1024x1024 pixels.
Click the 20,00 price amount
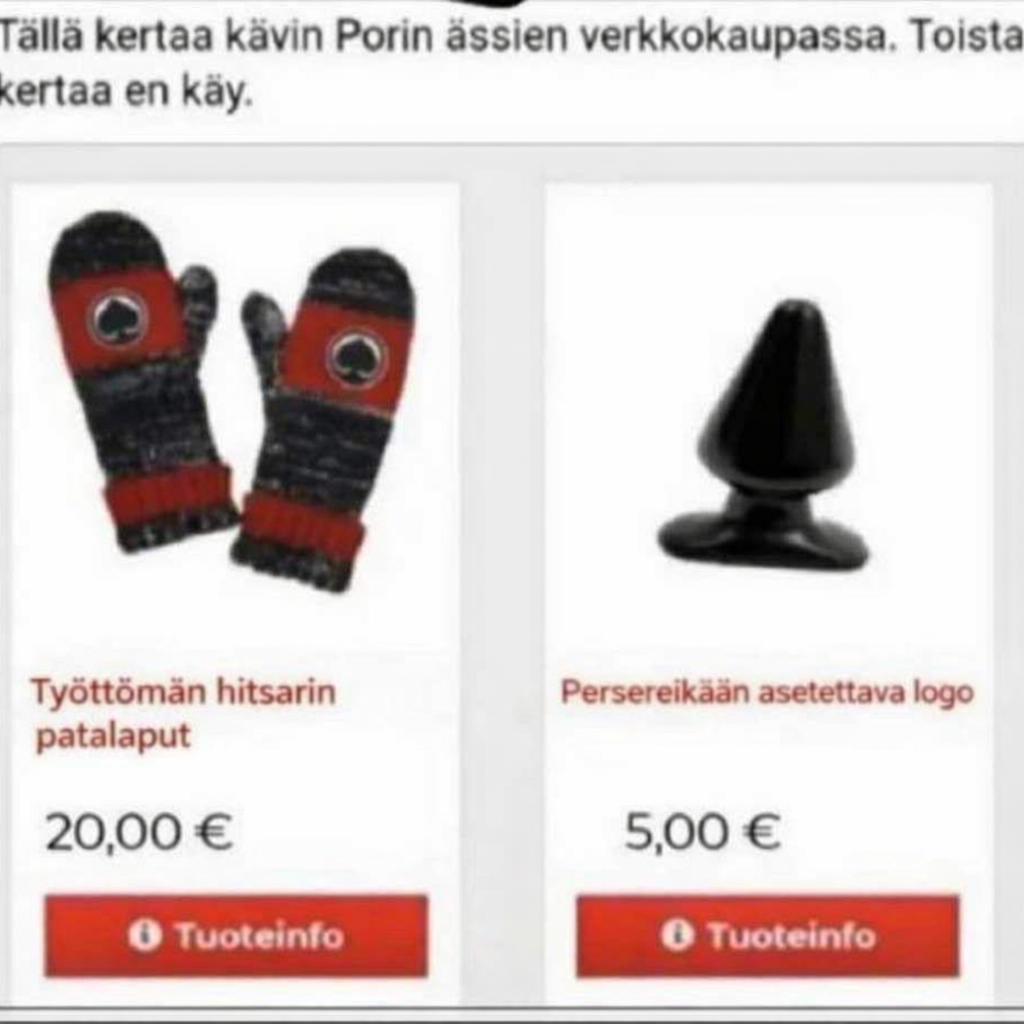(114, 832)
